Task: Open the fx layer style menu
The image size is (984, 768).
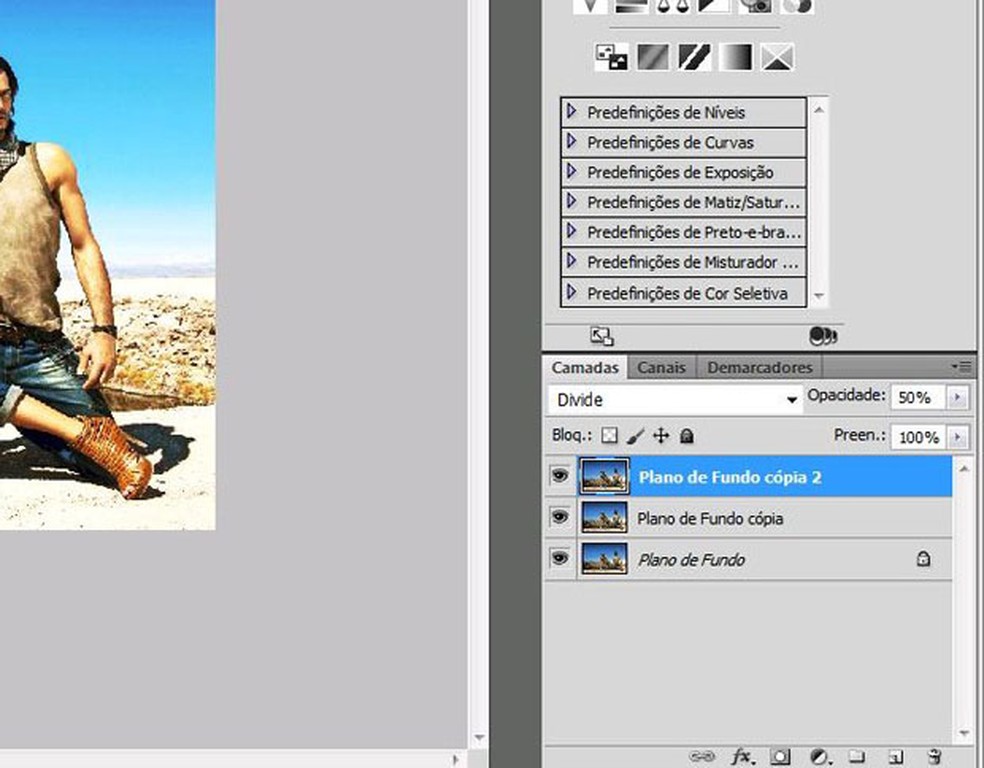Action: (x=742, y=757)
